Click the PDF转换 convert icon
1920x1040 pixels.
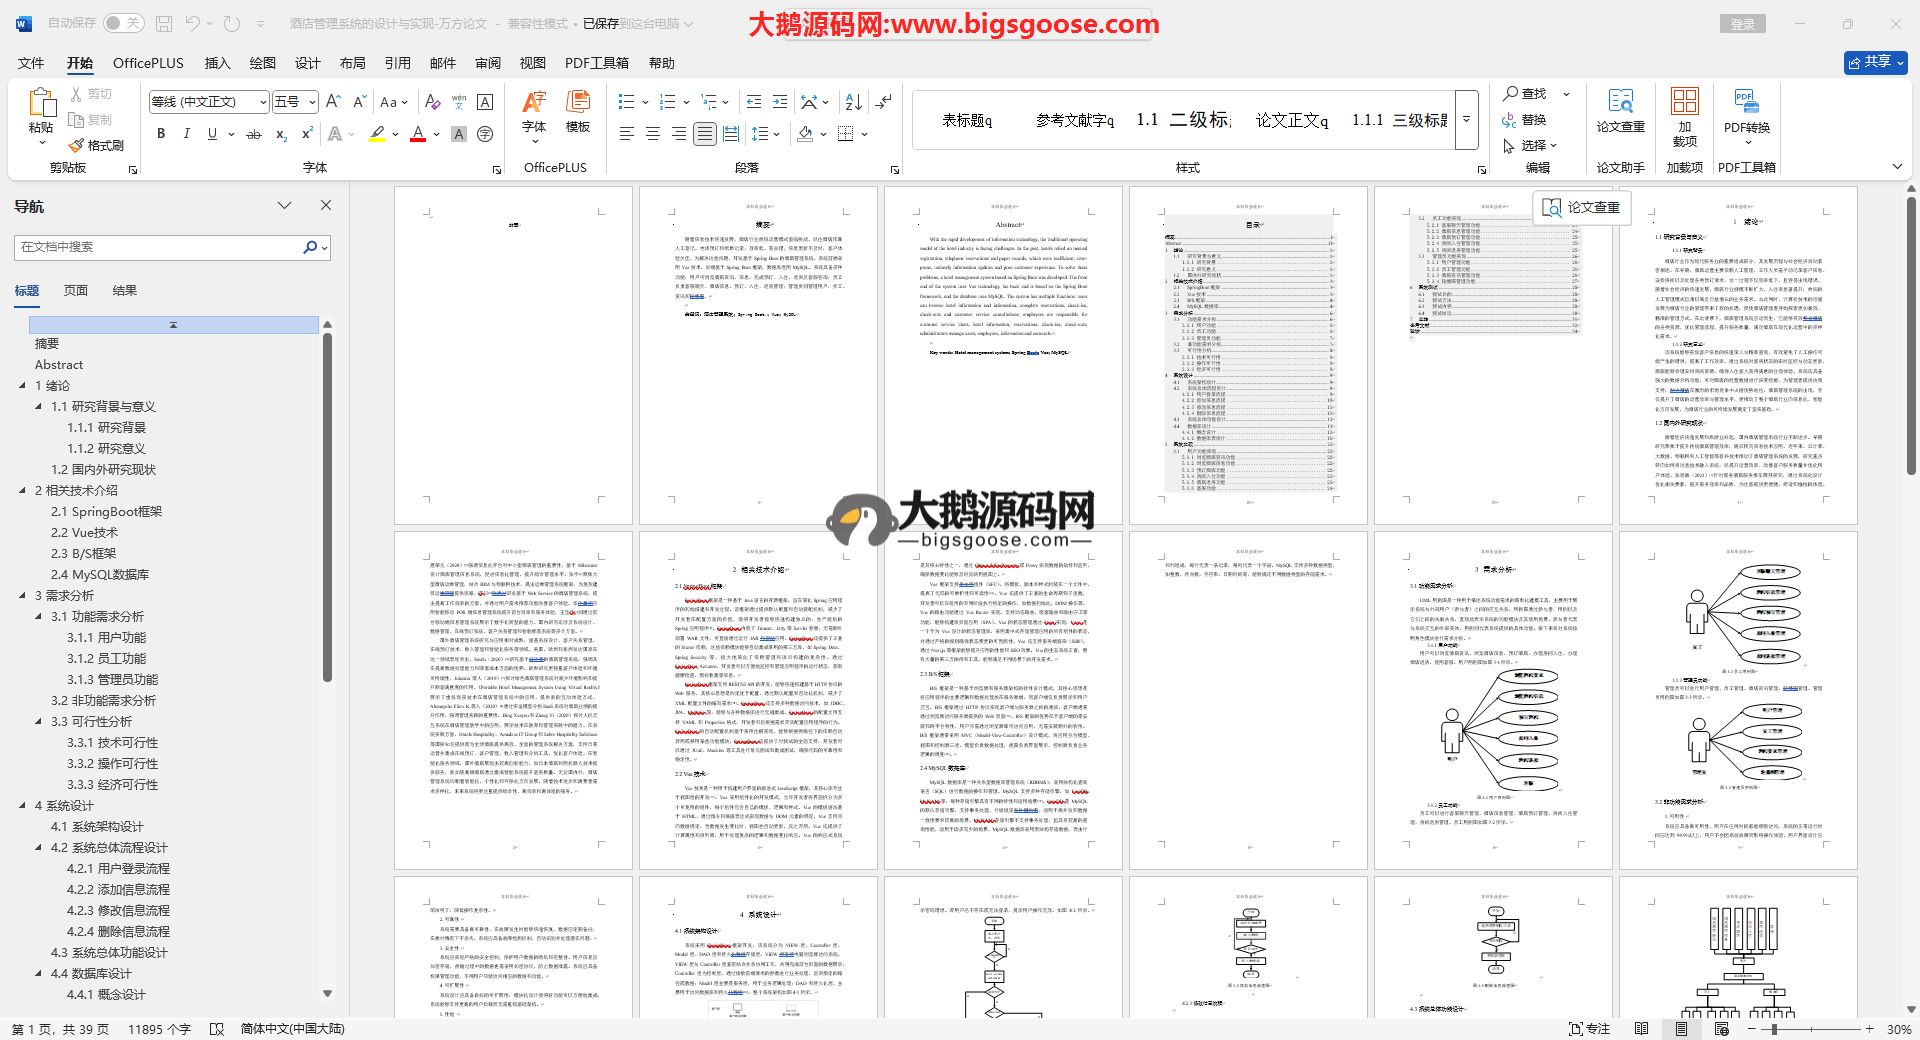pyautogui.click(x=1746, y=110)
